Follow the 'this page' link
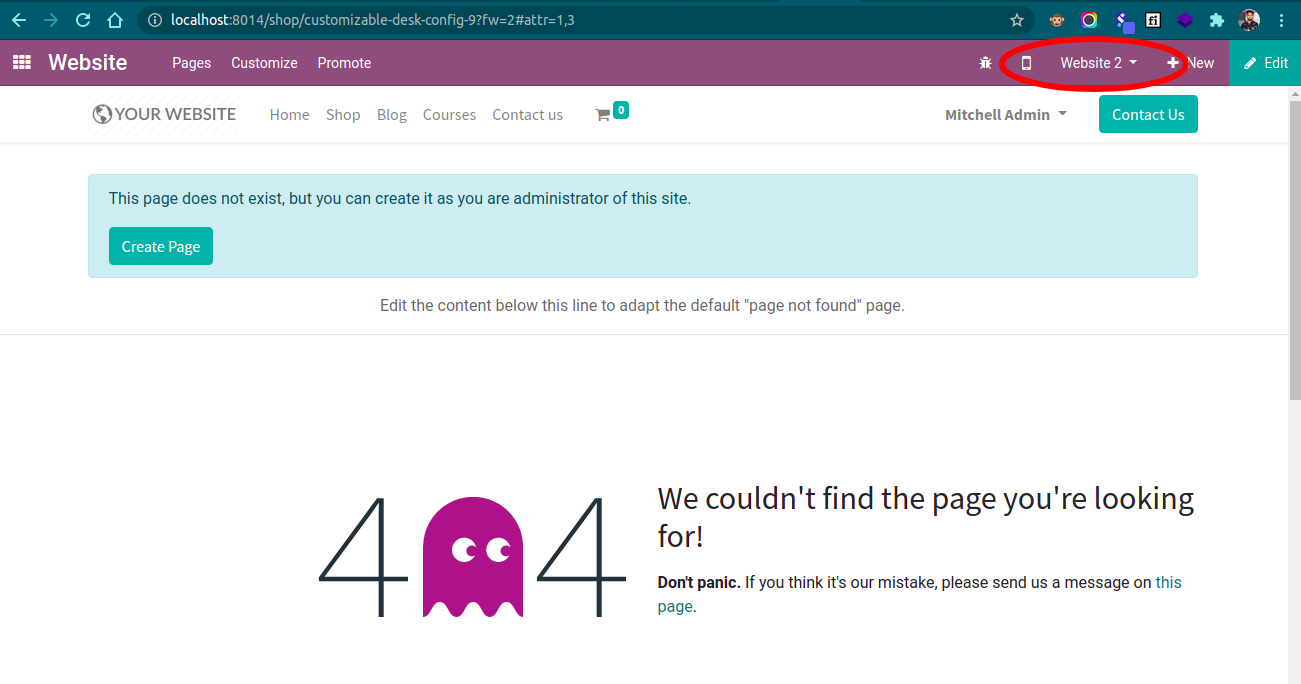1301x684 pixels. (x=1168, y=583)
